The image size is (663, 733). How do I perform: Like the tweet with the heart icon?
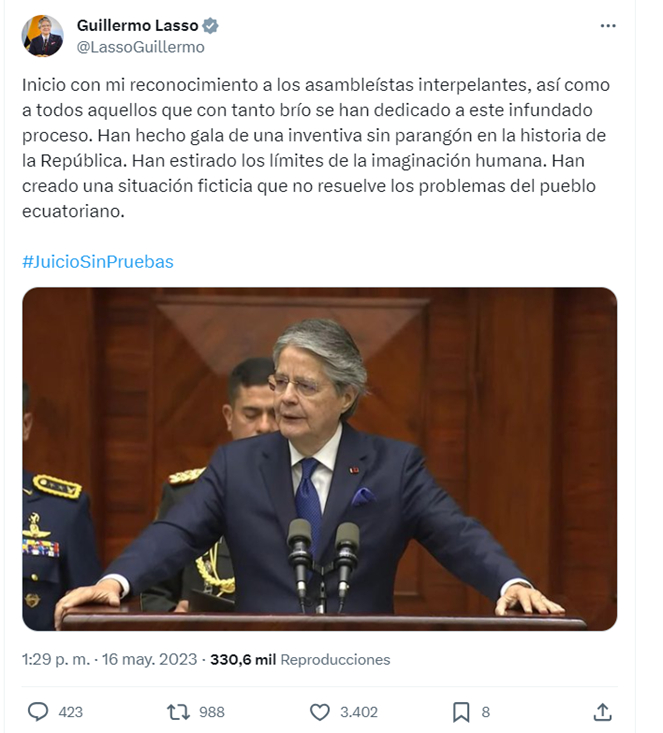[320, 712]
